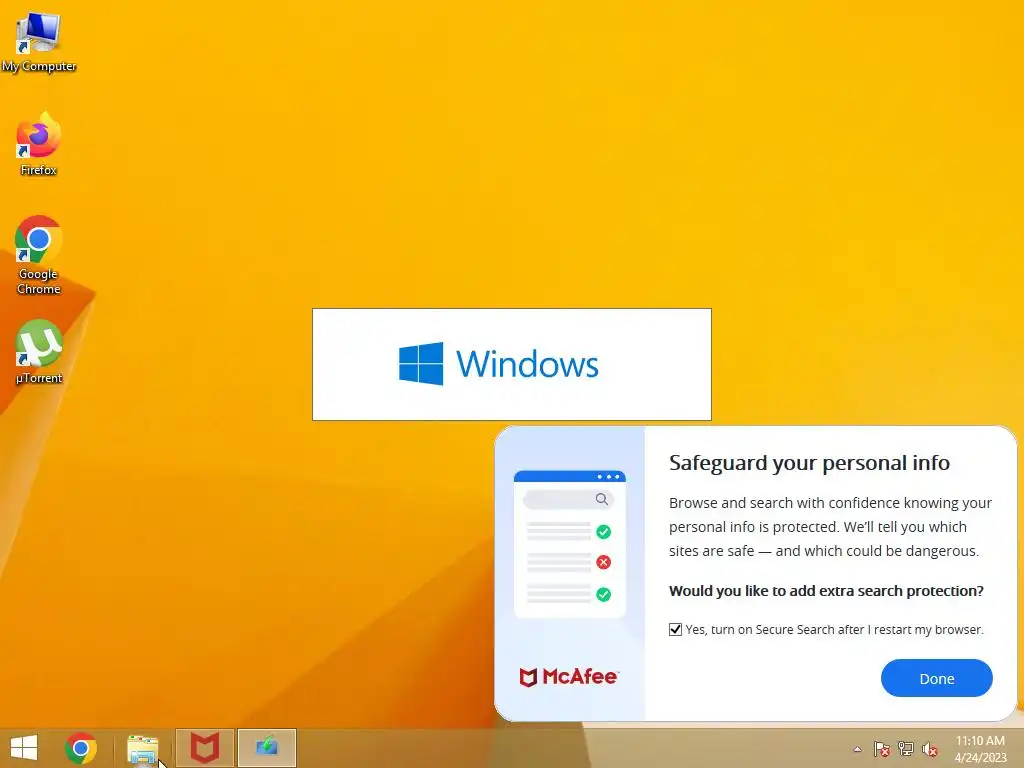Click the 'Safeguard your personal info' heading

tap(809, 463)
